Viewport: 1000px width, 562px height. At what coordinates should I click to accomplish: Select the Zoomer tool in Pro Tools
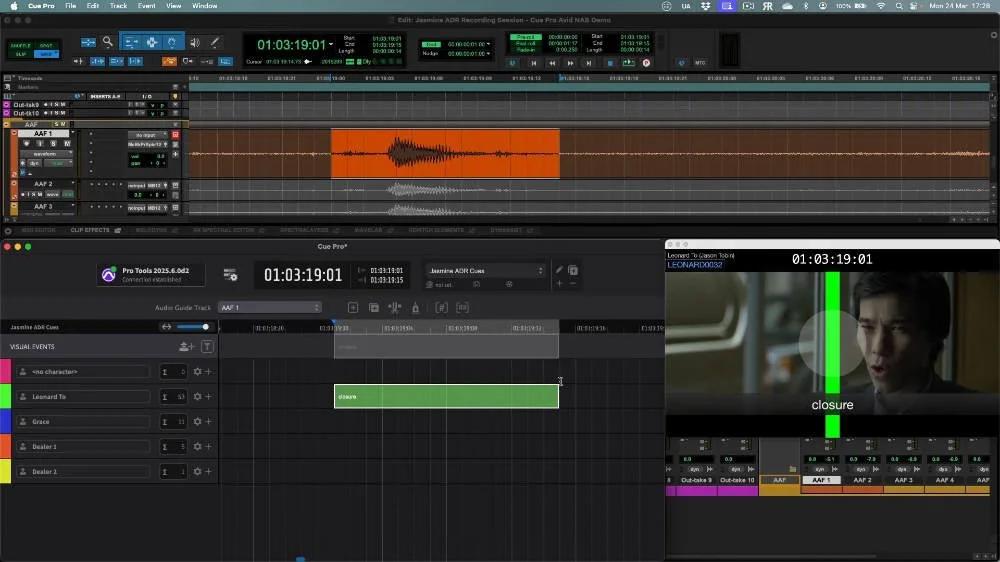click(x=108, y=42)
